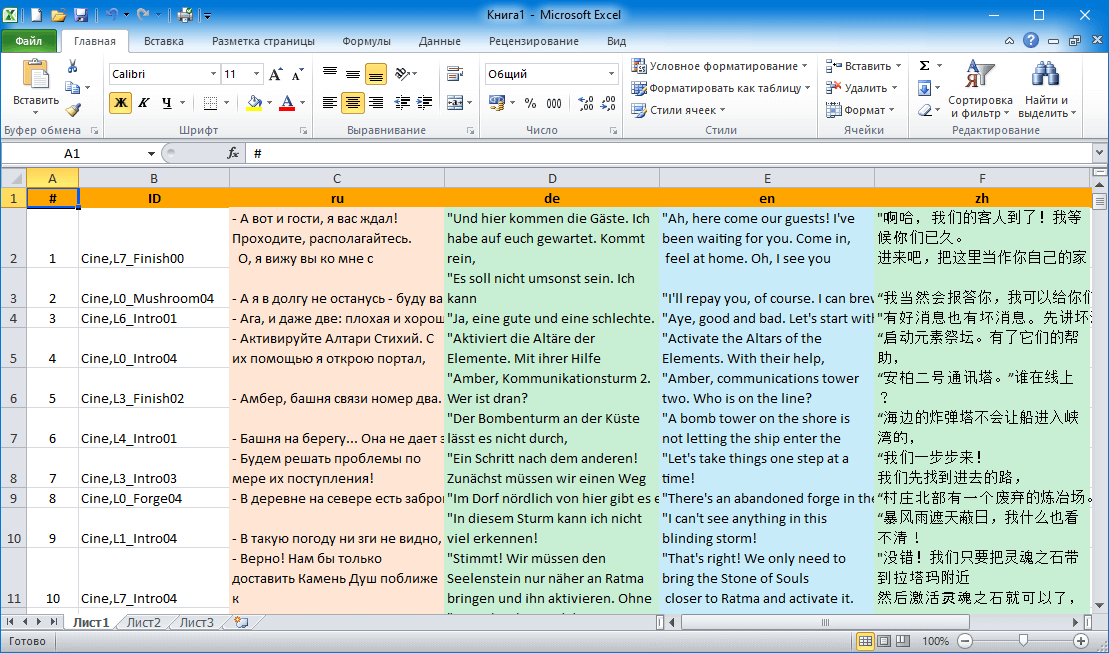
Task: Open borders dropdown arrow
Action: pyautogui.click(x=226, y=103)
